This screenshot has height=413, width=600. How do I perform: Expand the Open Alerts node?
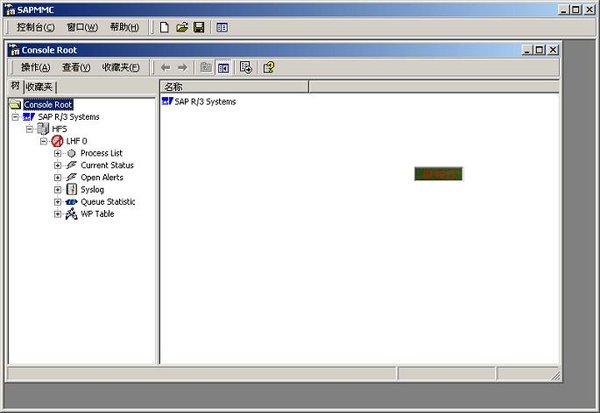coord(58,177)
